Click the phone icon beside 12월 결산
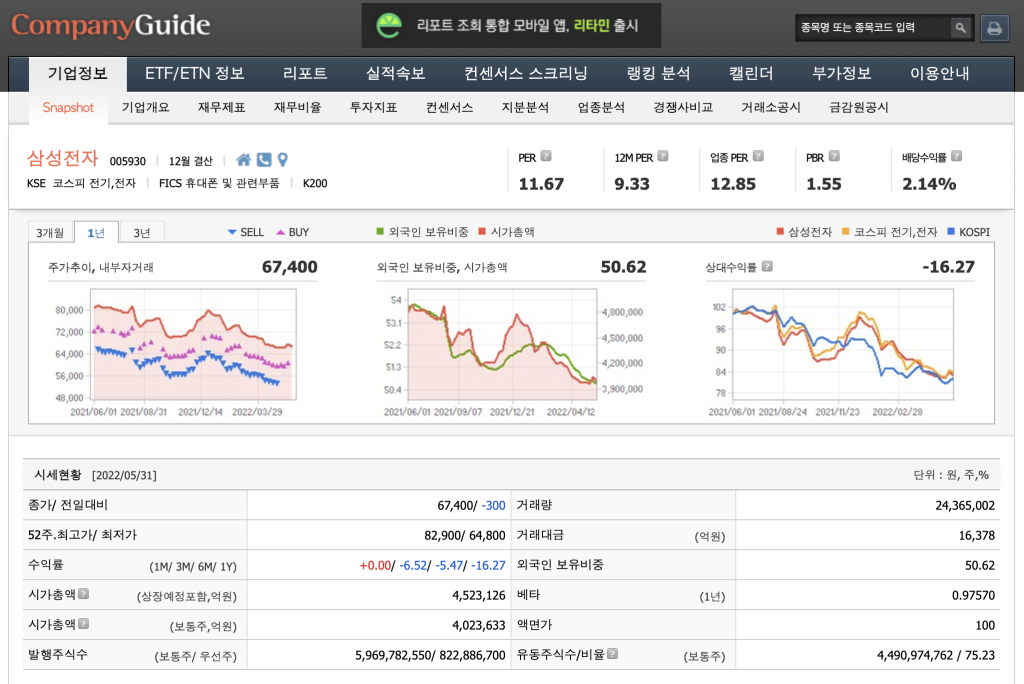Viewport: 1024px width, 684px height. pos(264,160)
